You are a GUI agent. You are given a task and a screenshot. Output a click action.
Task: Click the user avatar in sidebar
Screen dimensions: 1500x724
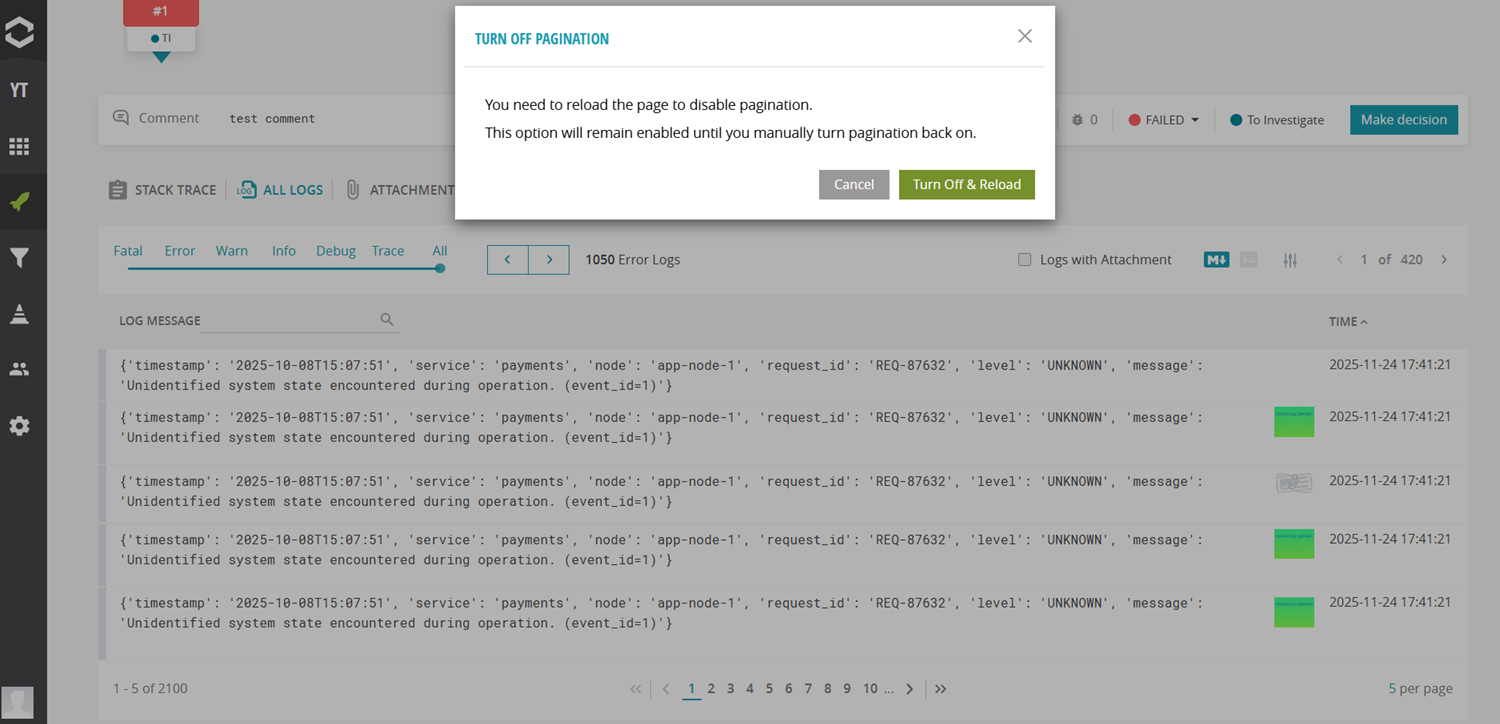[19, 702]
